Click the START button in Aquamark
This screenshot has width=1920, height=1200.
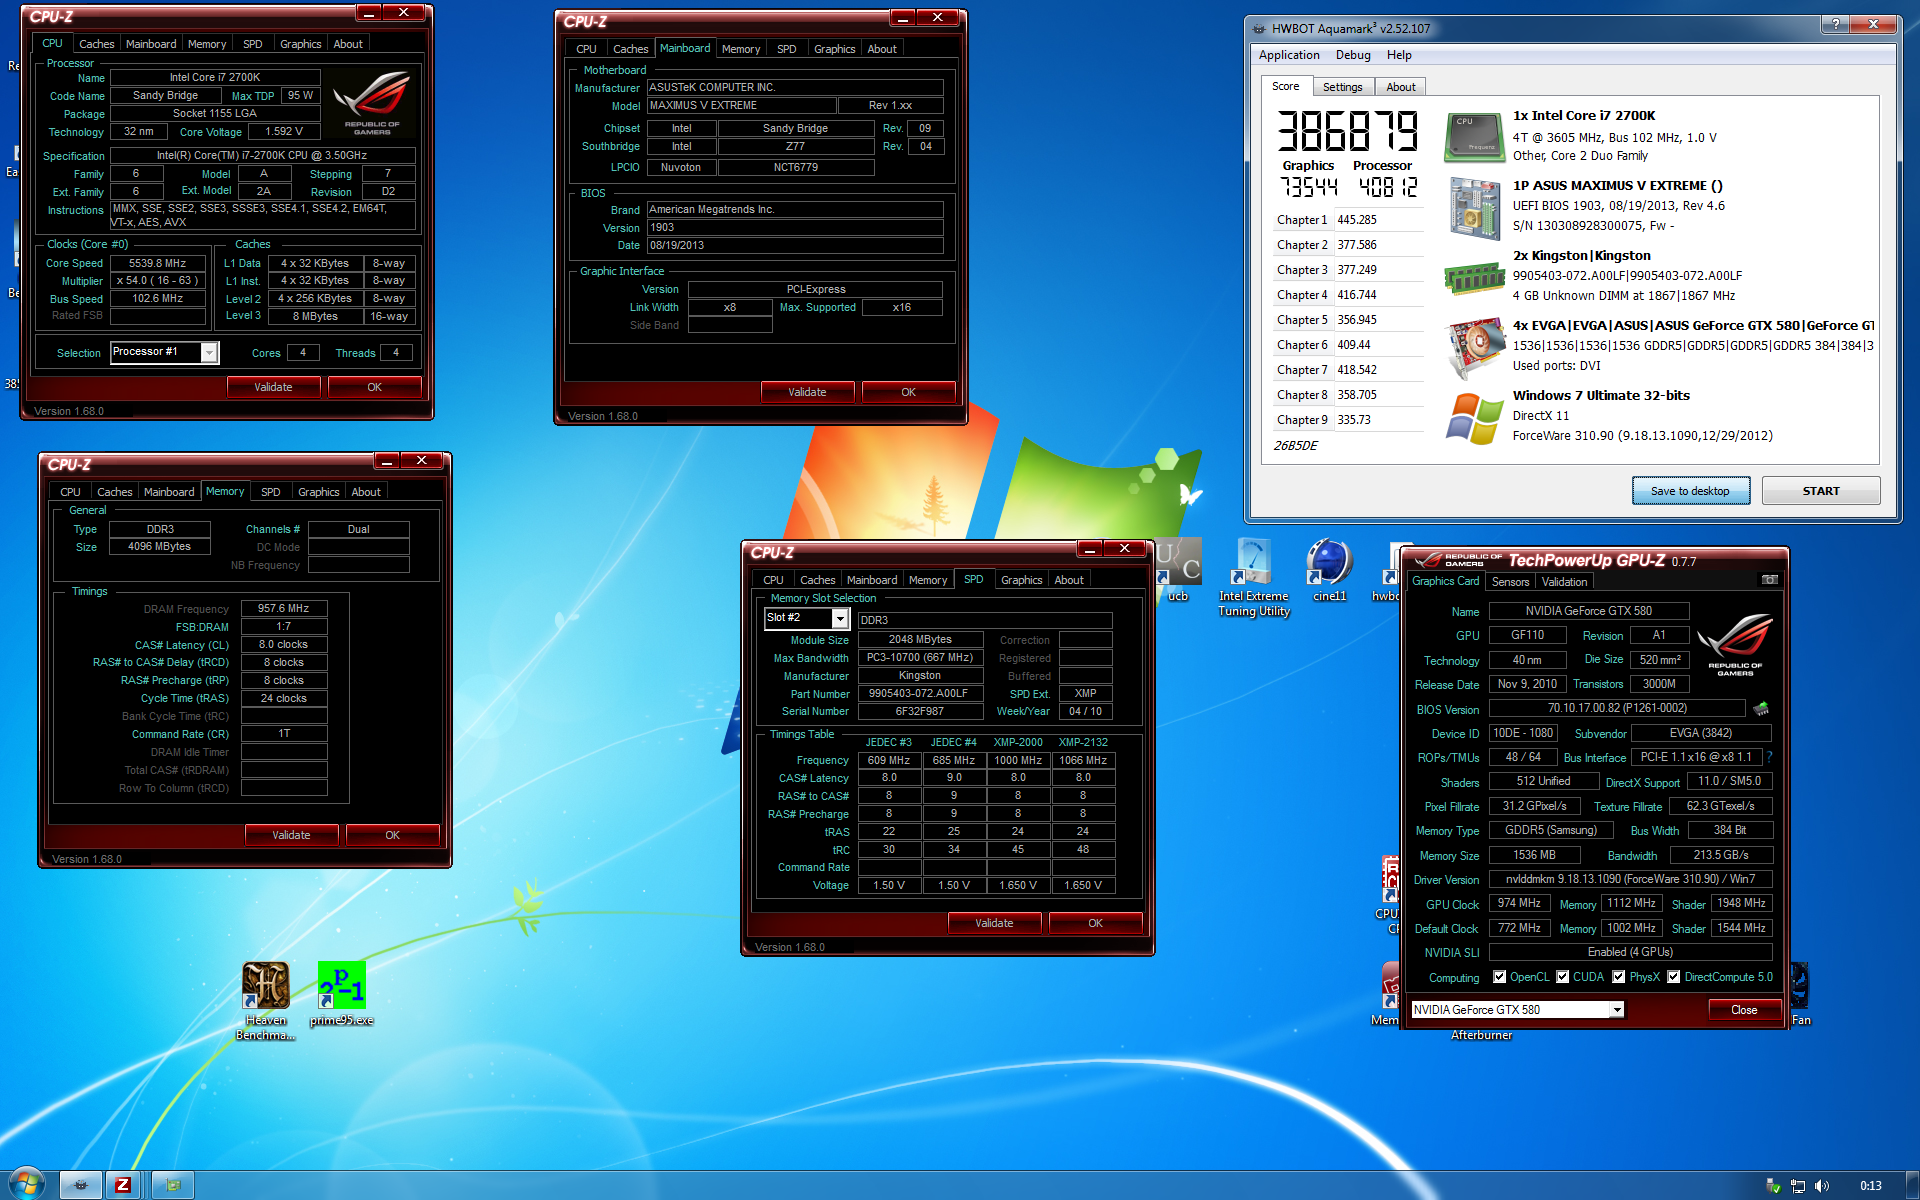(x=1820, y=491)
